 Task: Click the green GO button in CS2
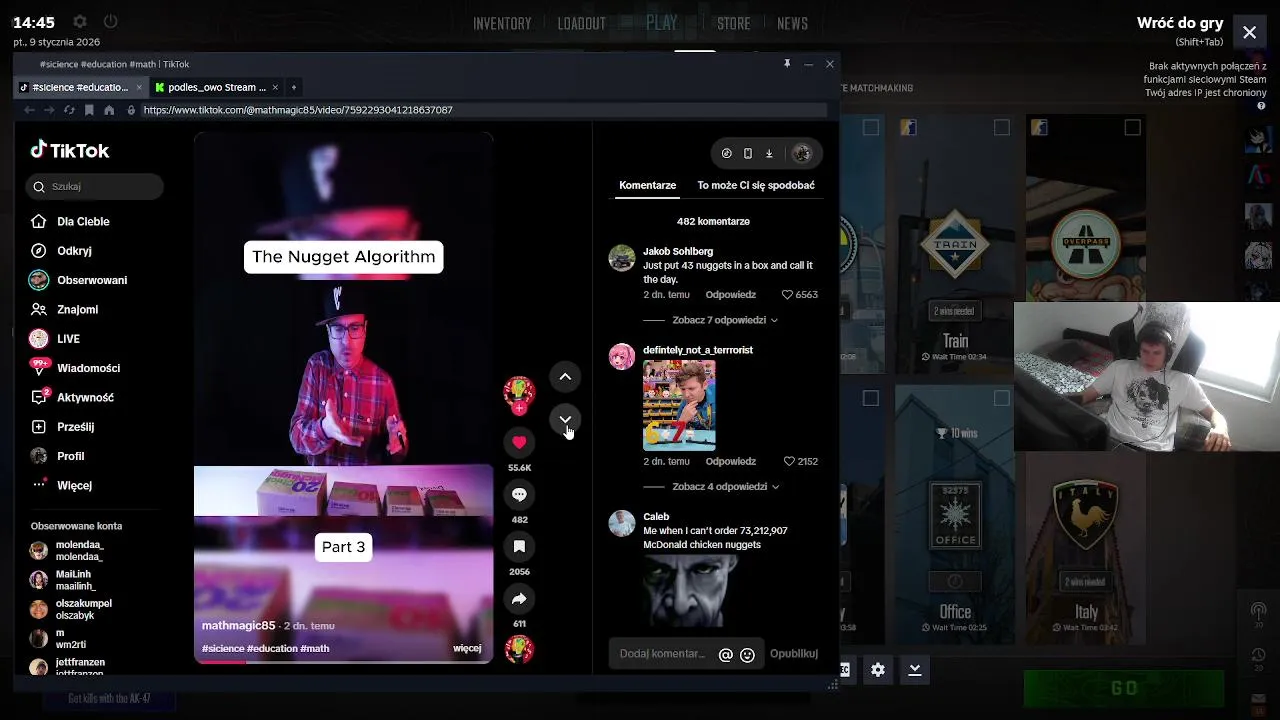click(x=1124, y=688)
